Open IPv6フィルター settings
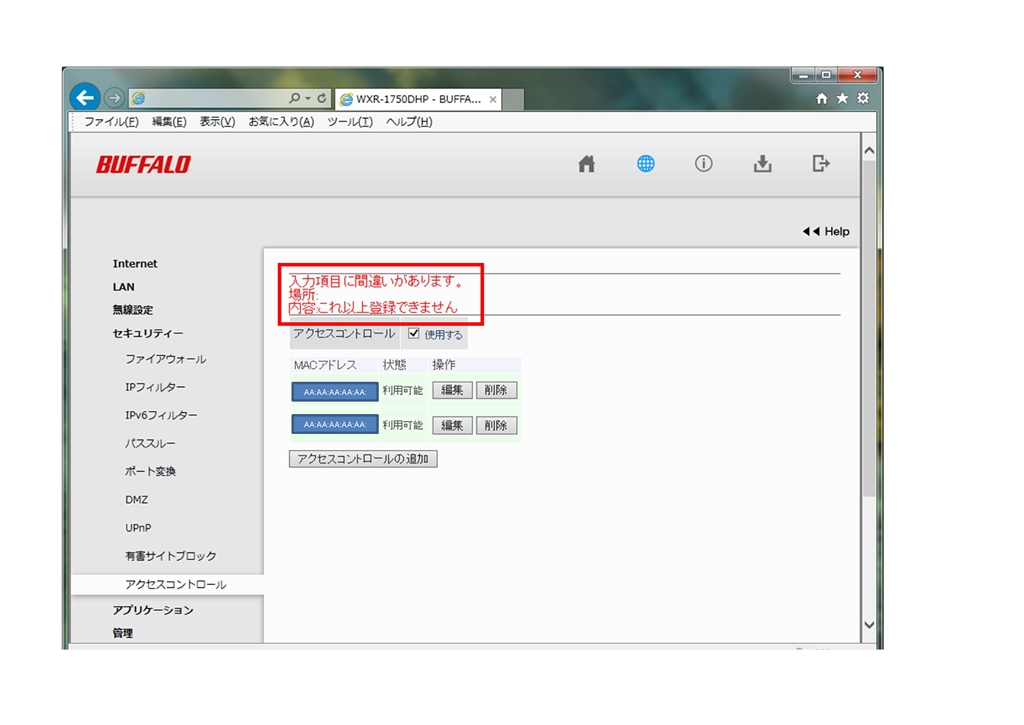The height and width of the screenshot is (725, 1024). point(161,415)
